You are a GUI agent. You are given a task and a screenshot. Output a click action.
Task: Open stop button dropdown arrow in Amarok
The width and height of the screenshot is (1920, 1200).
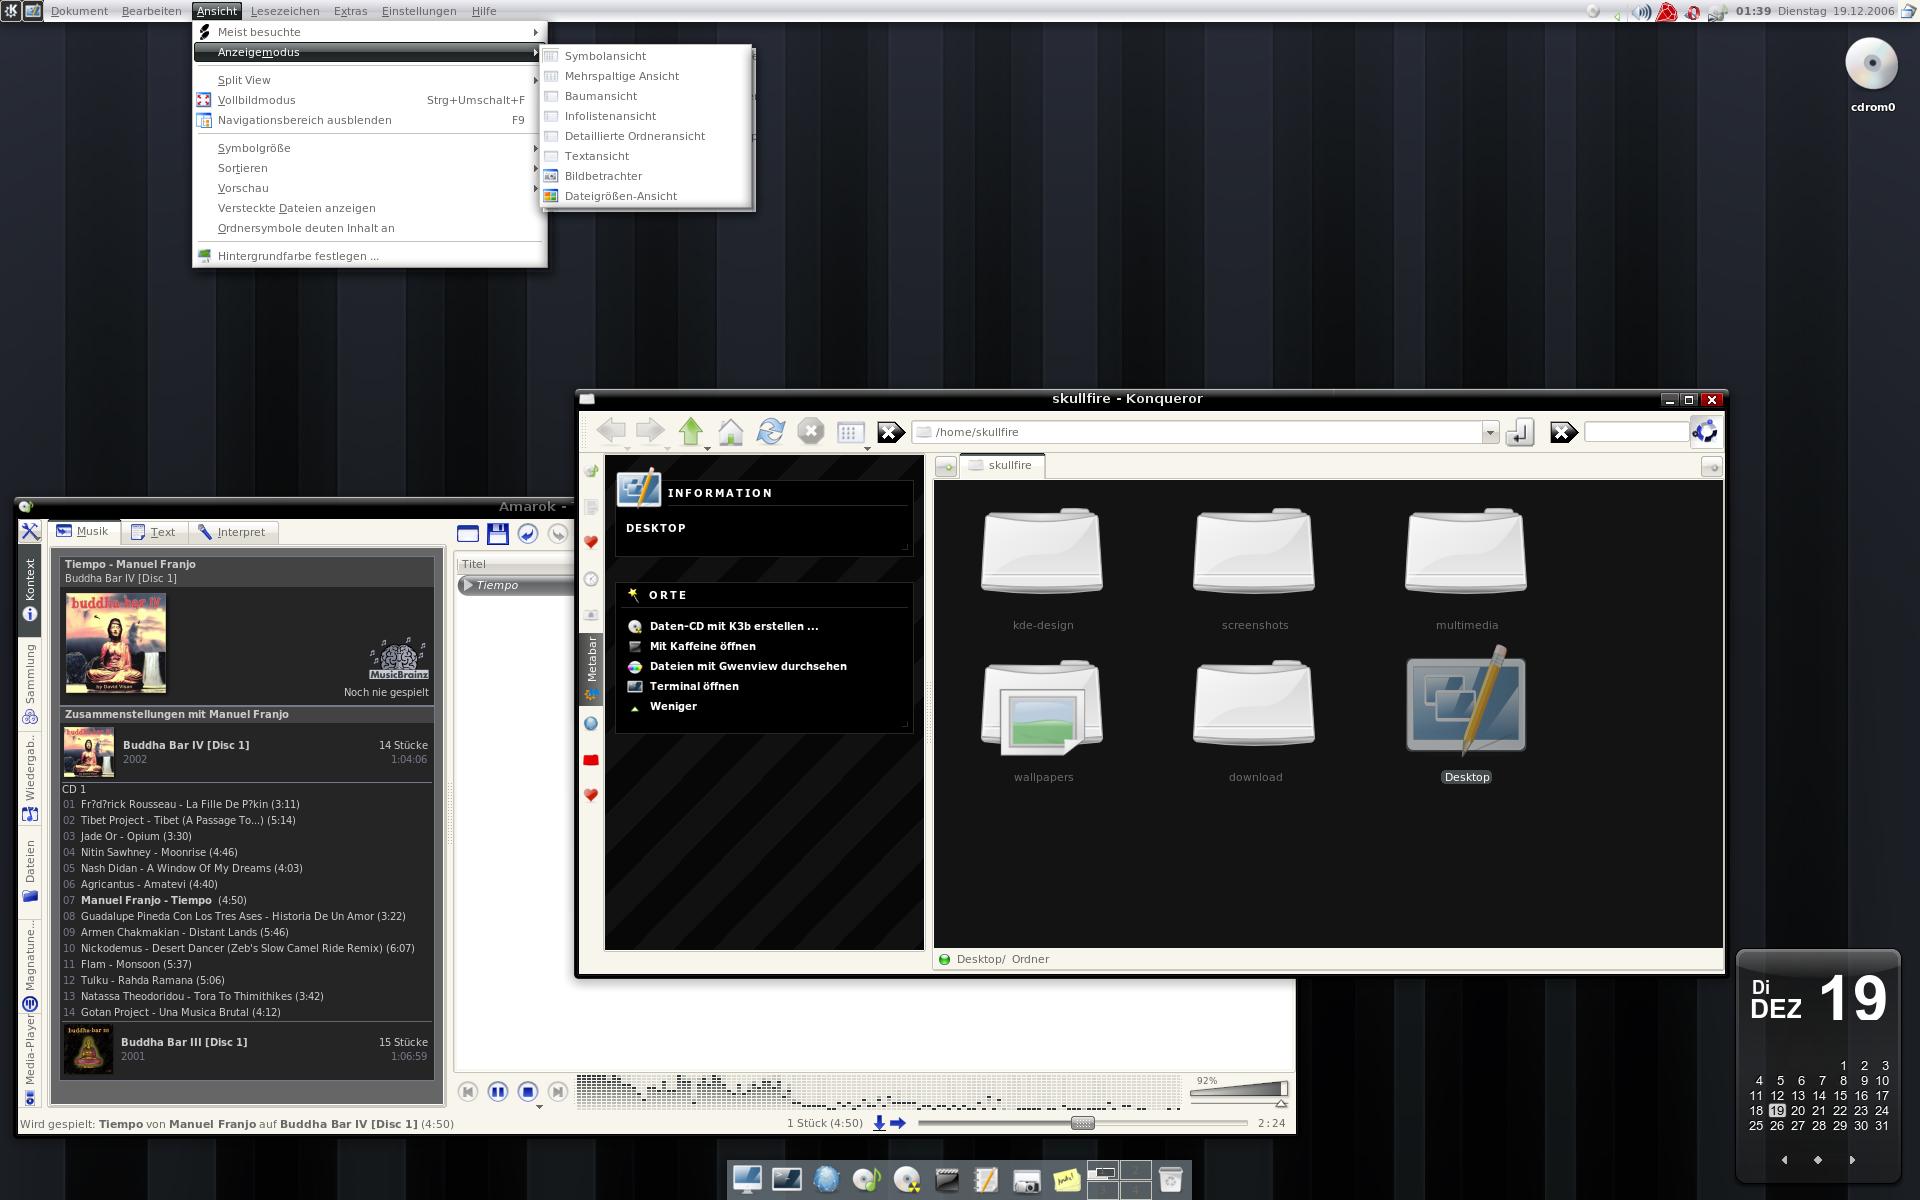pyautogui.click(x=539, y=1107)
